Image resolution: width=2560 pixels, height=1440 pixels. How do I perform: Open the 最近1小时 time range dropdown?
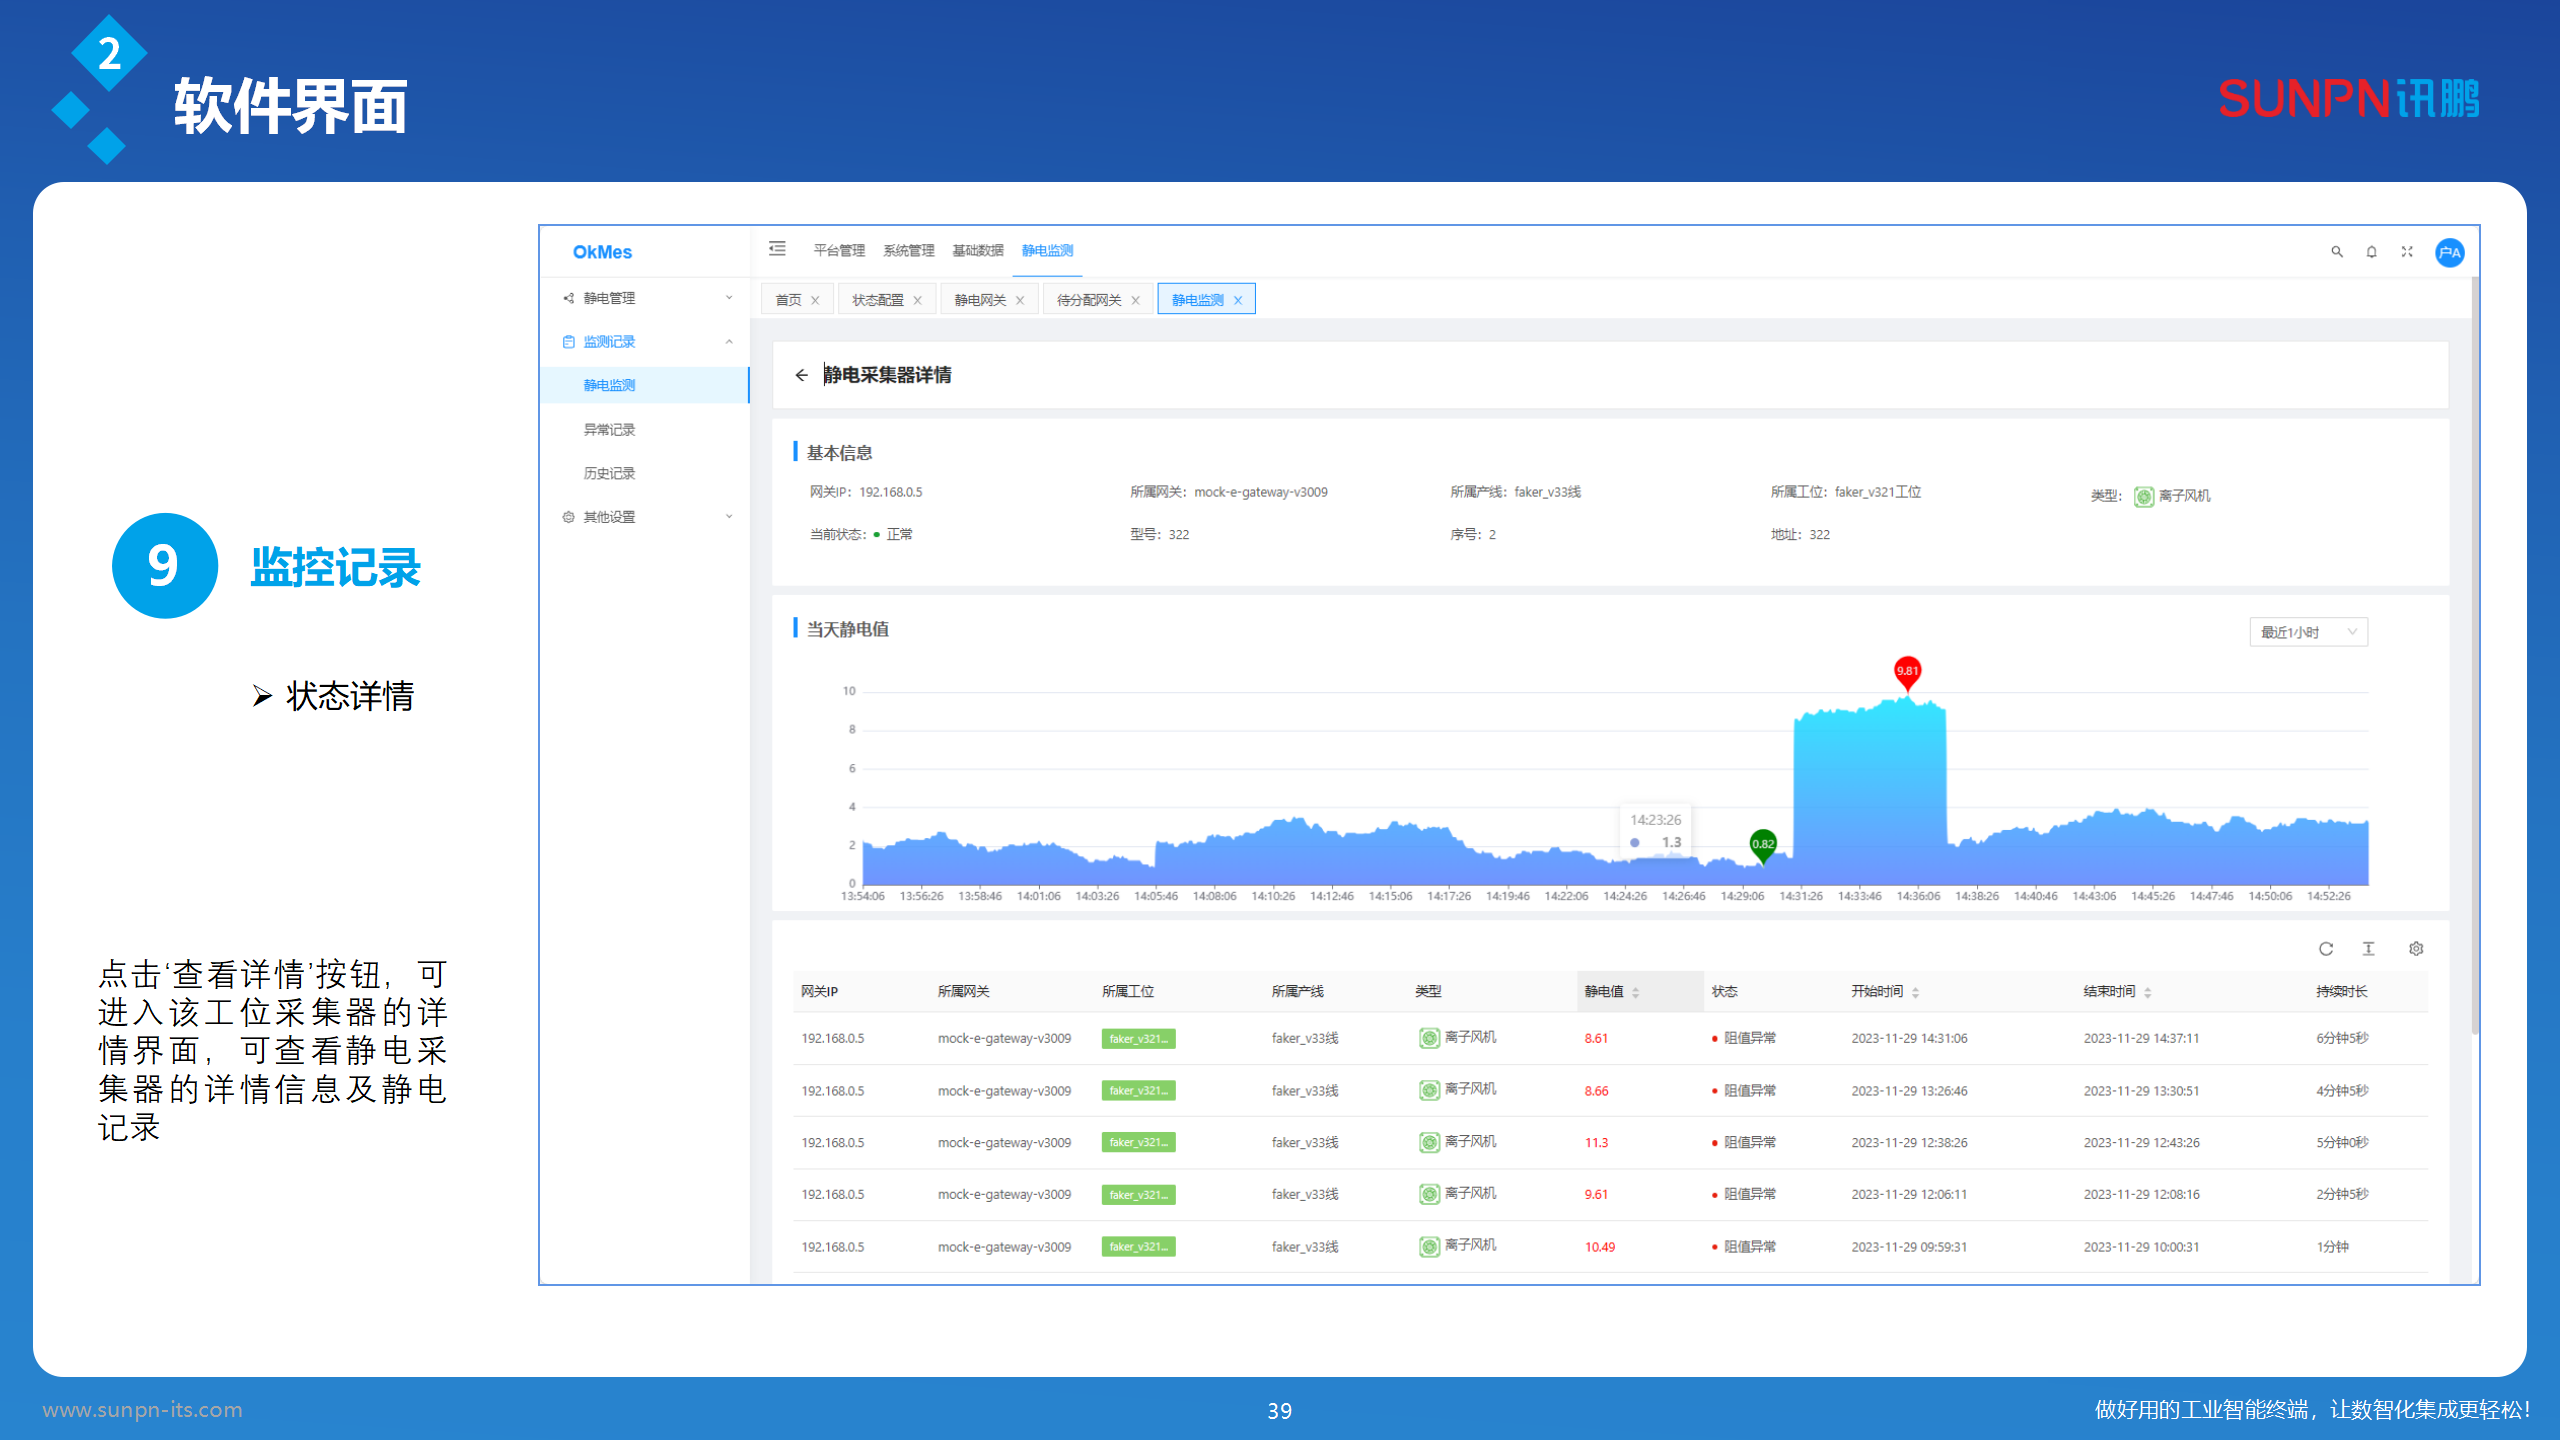(2307, 632)
